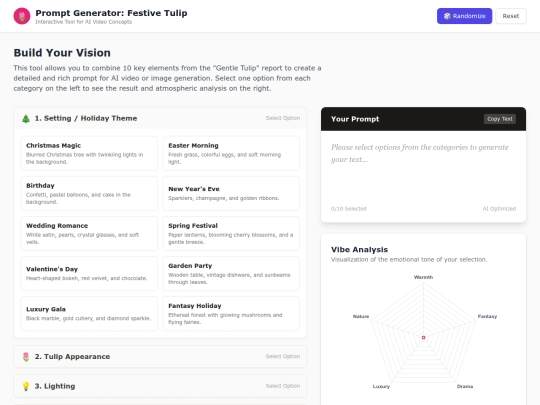Viewport: 540px width, 405px height.
Task: Click the dice icon in Randomize button
Action: coord(447,16)
